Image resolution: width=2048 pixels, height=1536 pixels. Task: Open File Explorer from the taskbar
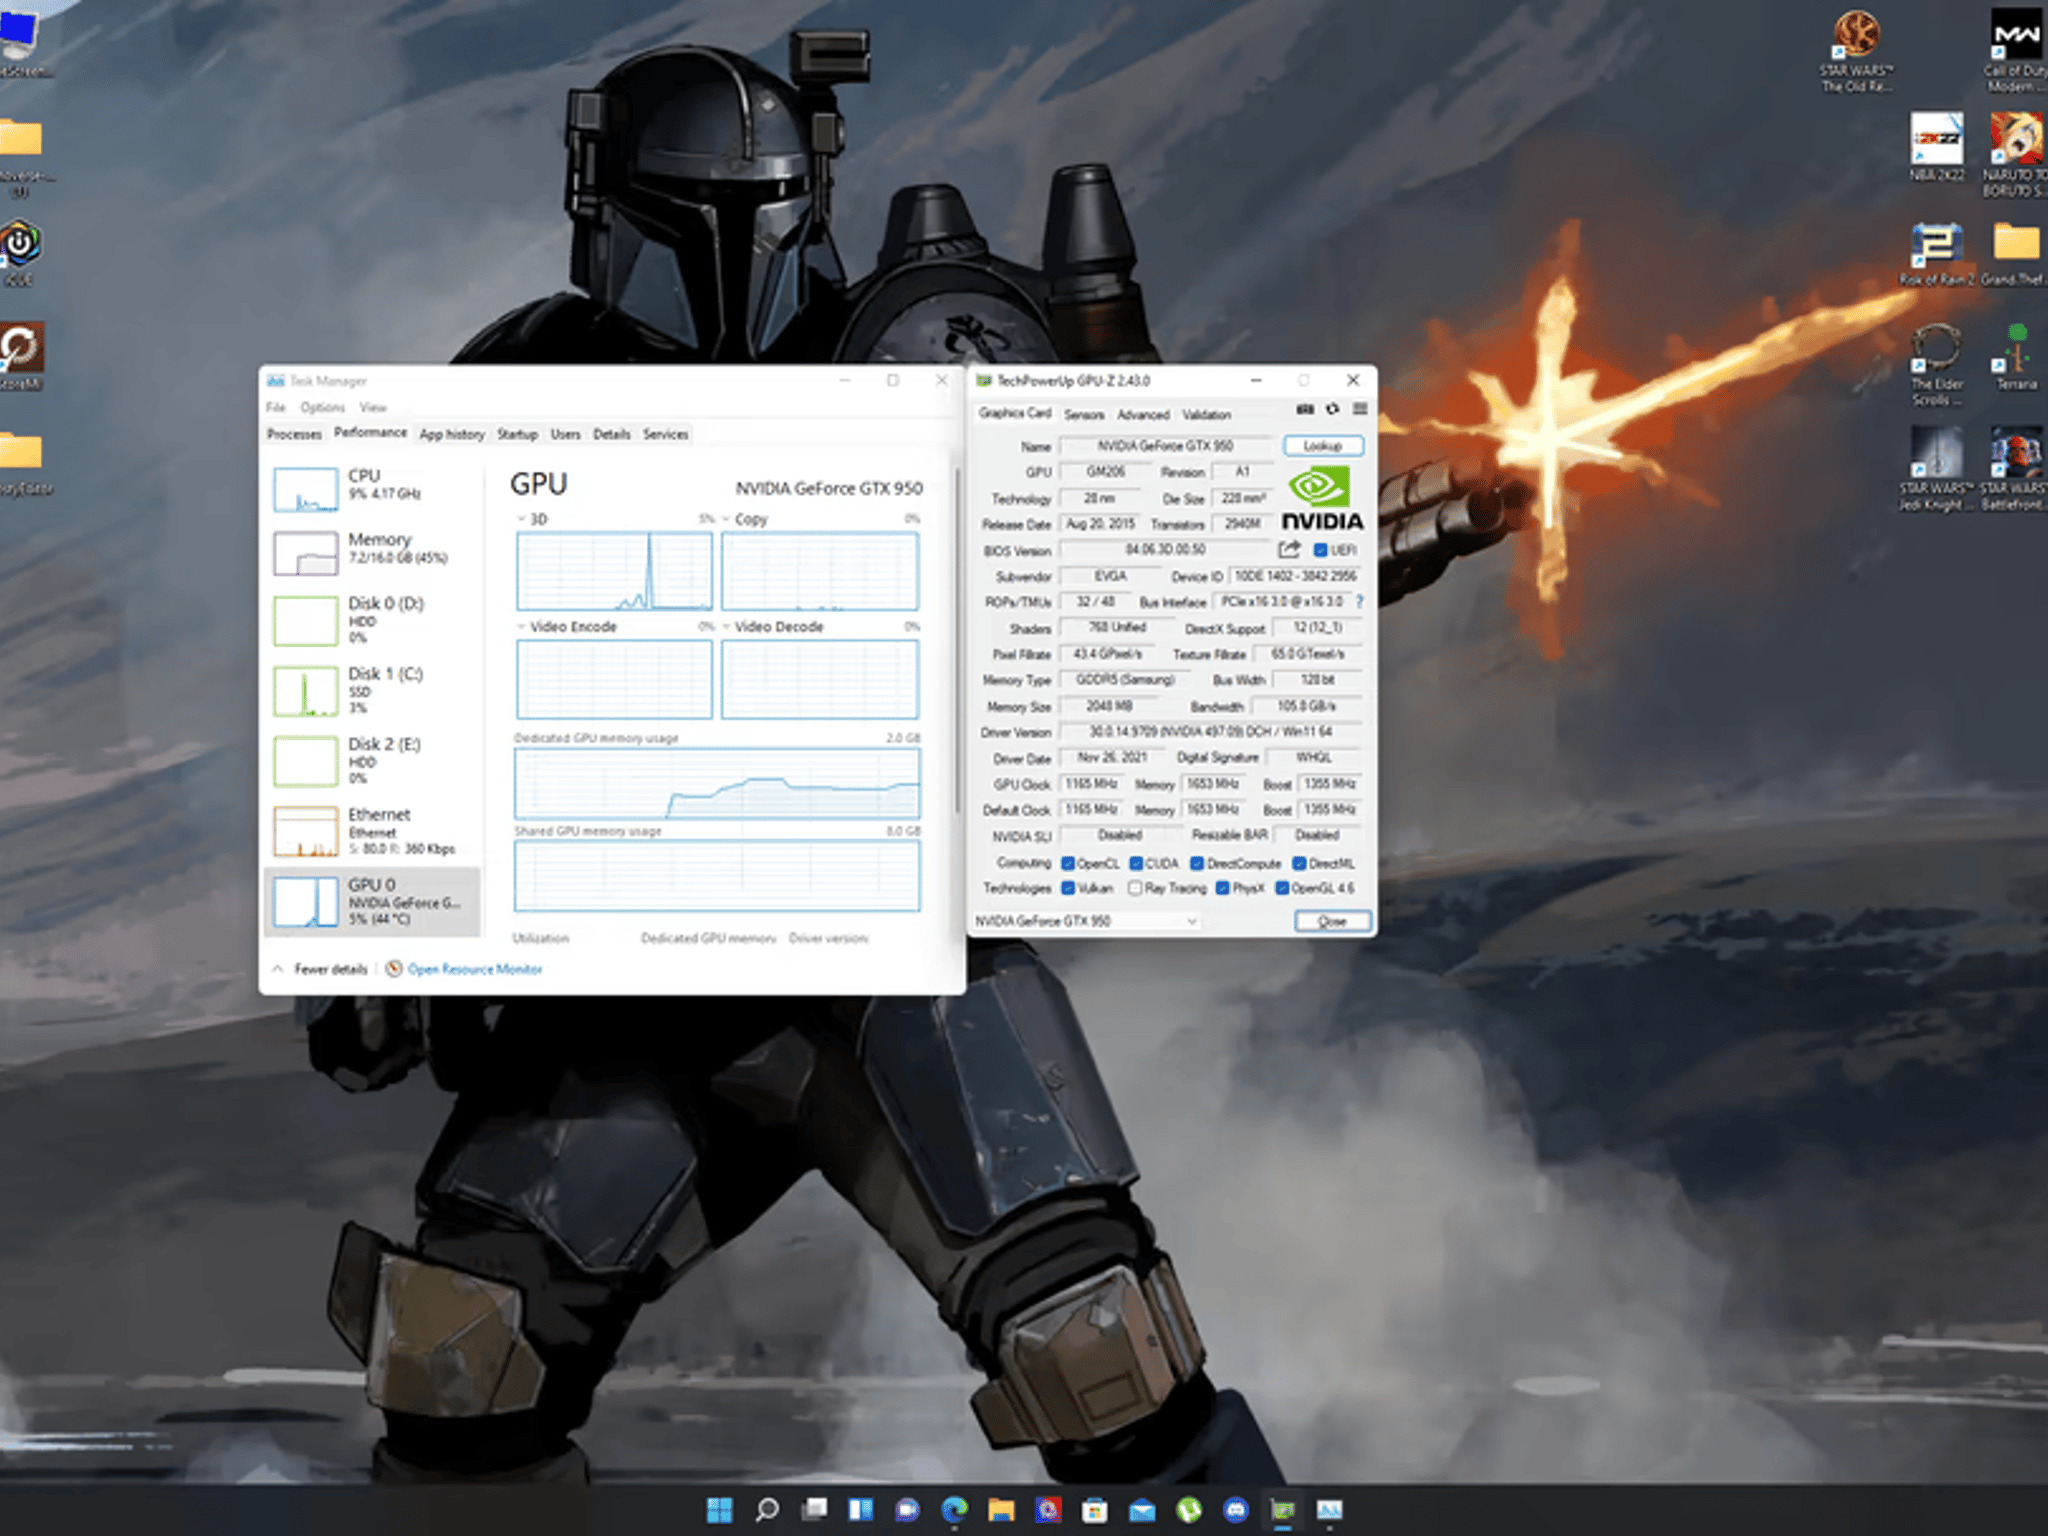click(1001, 1509)
